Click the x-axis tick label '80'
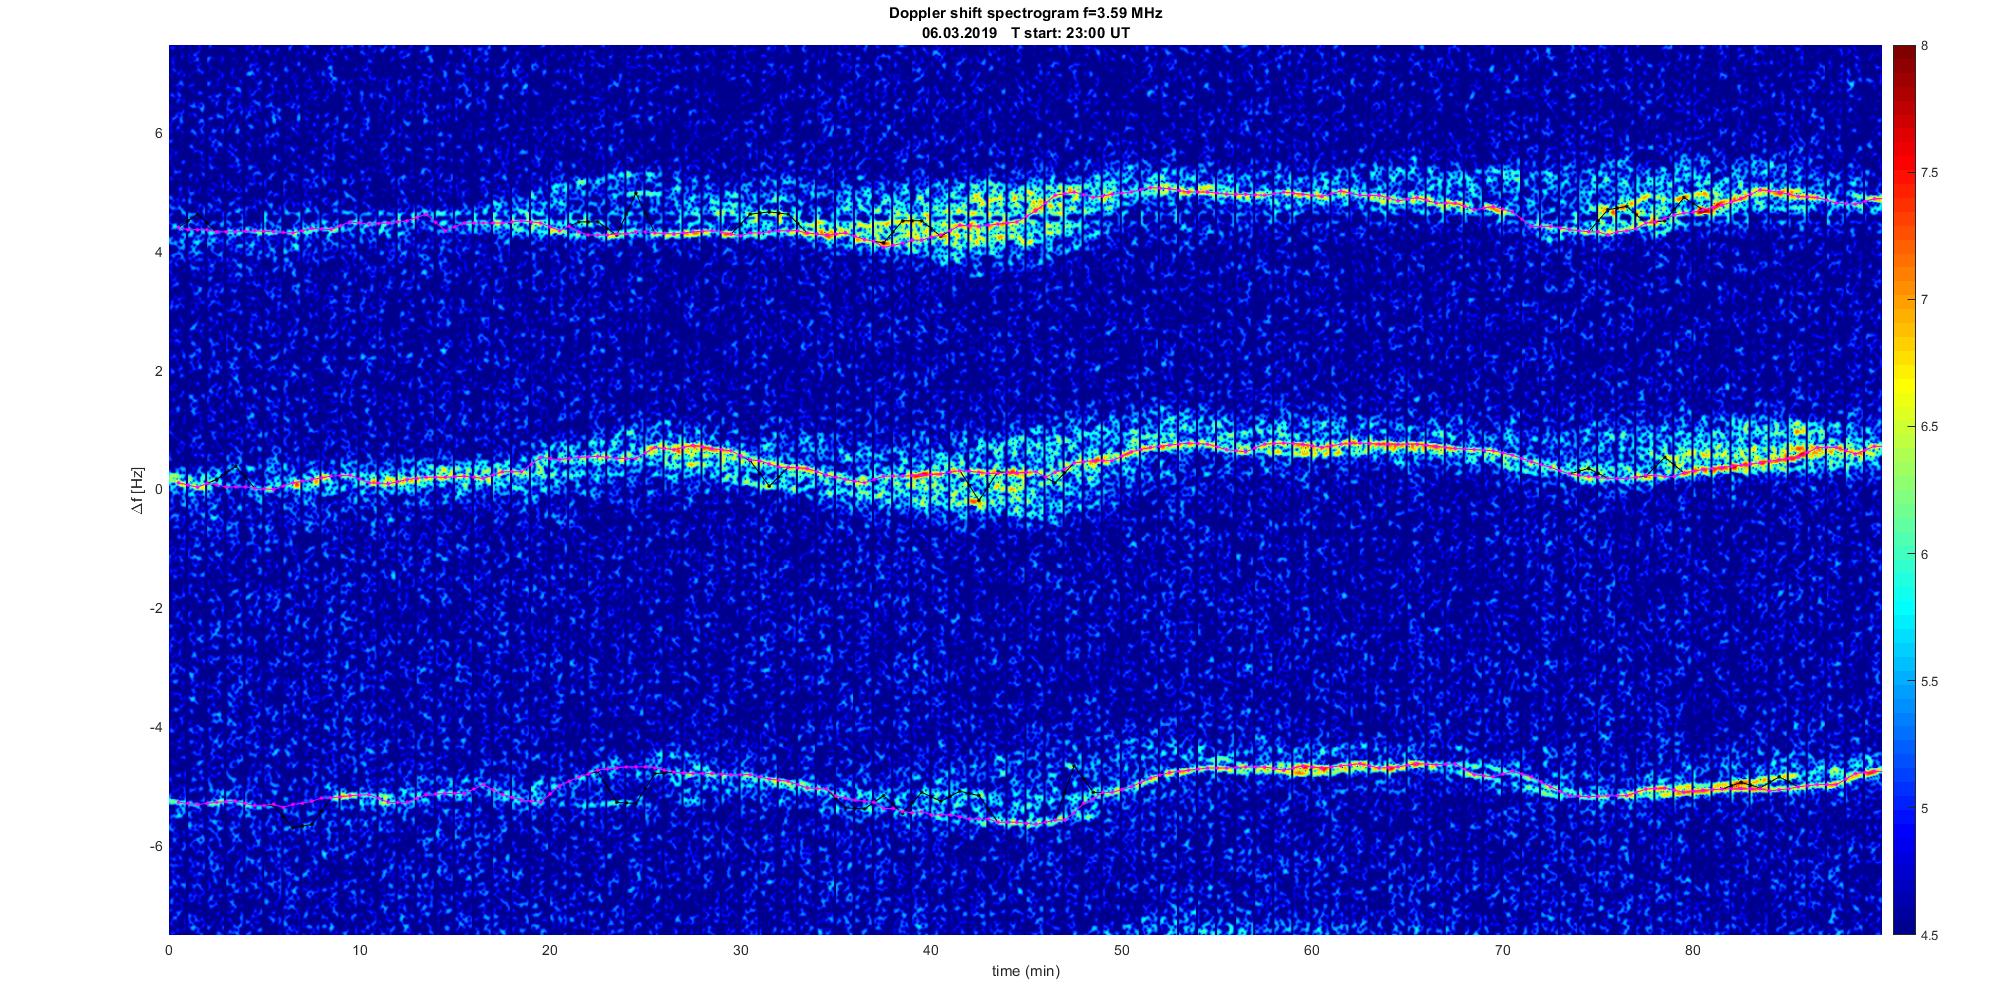Viewport: 2000px width, 1003px height. (x=1692, y=950)
